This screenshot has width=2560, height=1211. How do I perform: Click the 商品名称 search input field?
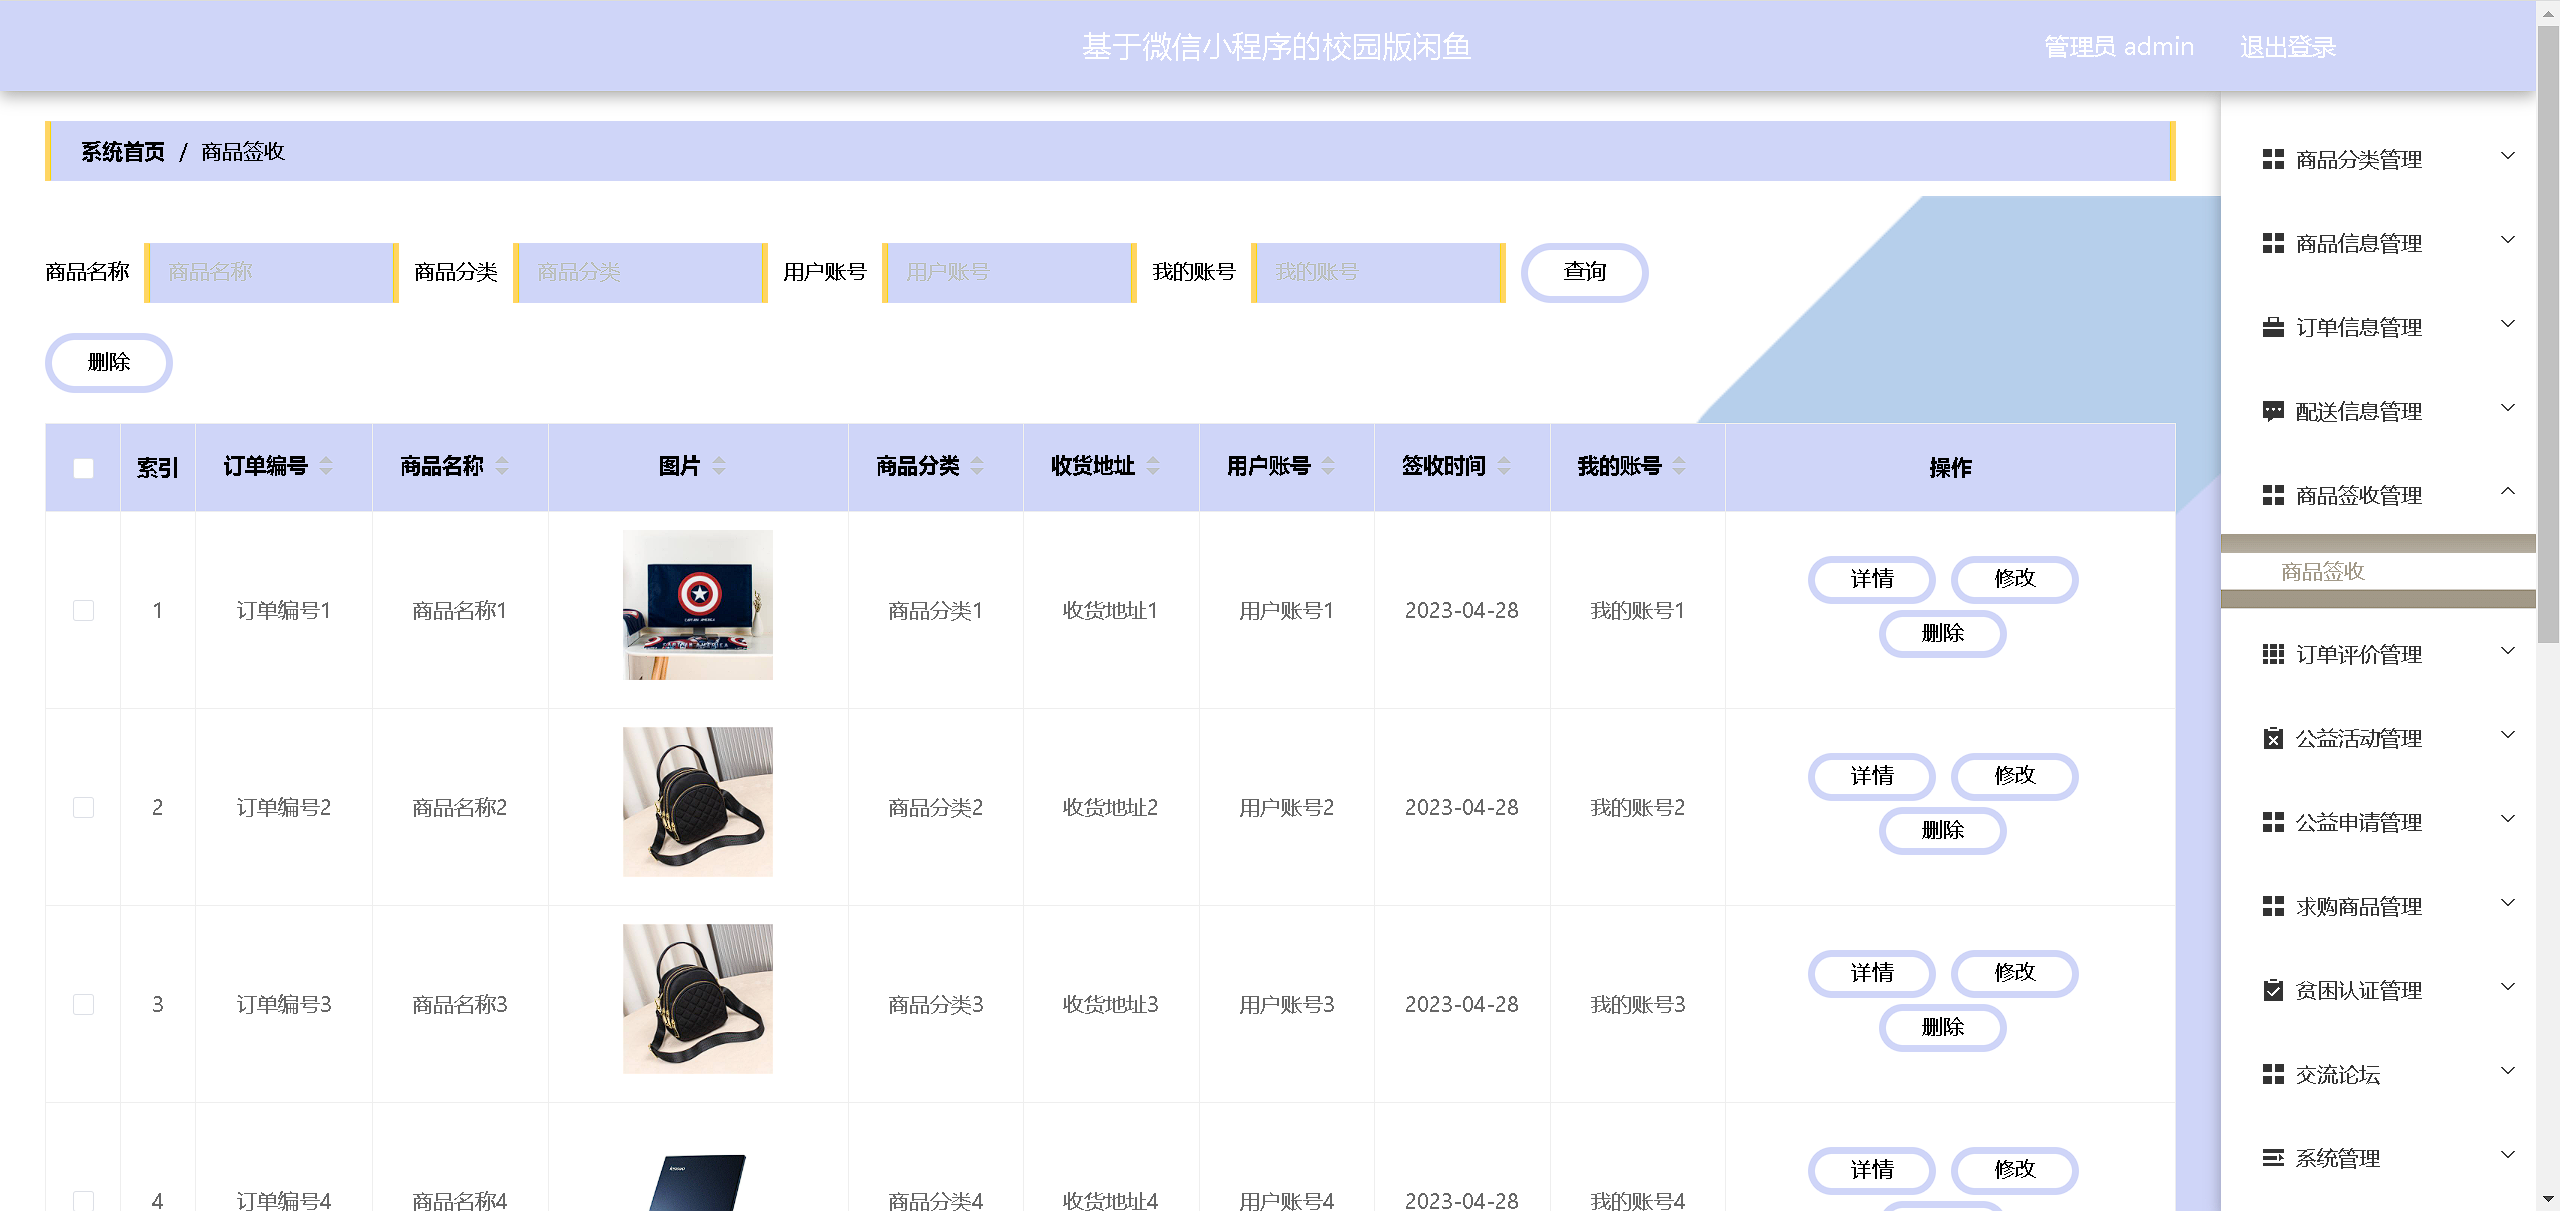coord(271,272)
